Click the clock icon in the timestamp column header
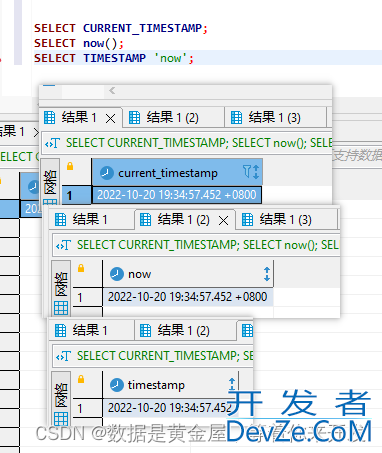 [117, 385]
